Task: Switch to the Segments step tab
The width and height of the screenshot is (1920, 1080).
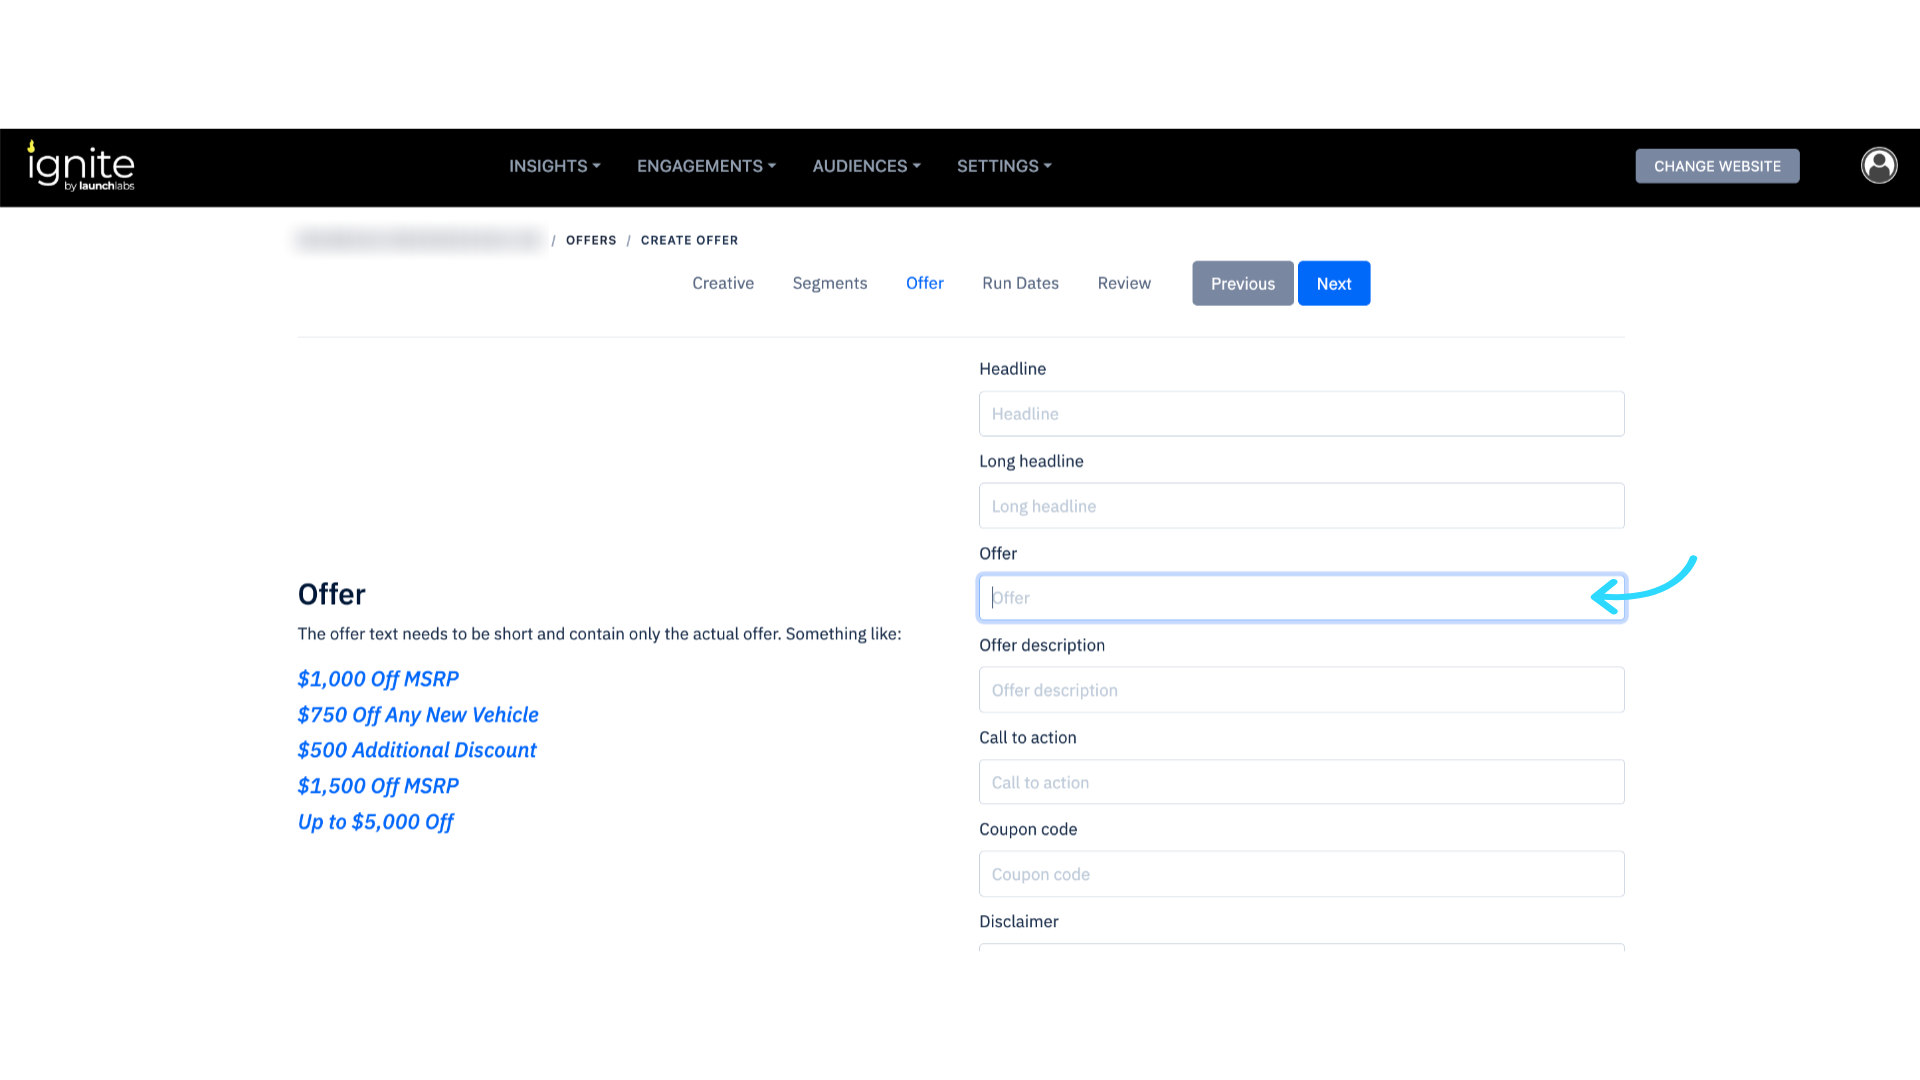Action: pos(829,283)
